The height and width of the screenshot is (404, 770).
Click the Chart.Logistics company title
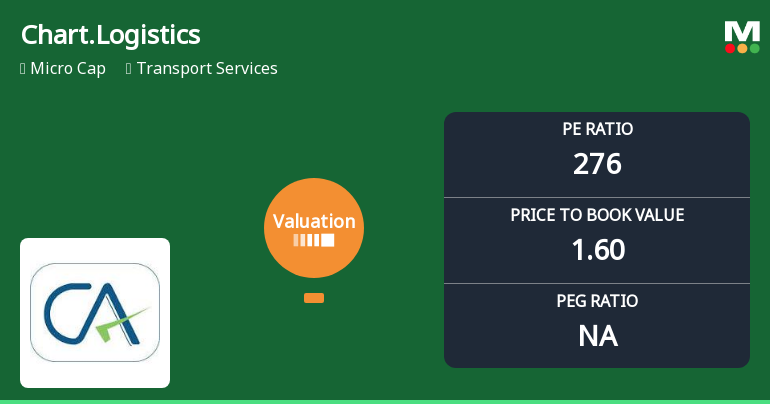(x=110, y=35)
